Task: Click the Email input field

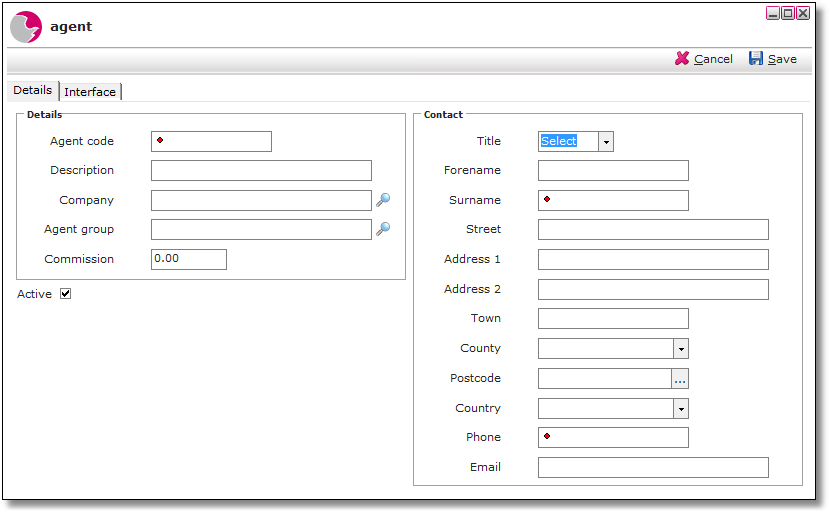Action: click(x=653, y=468)
